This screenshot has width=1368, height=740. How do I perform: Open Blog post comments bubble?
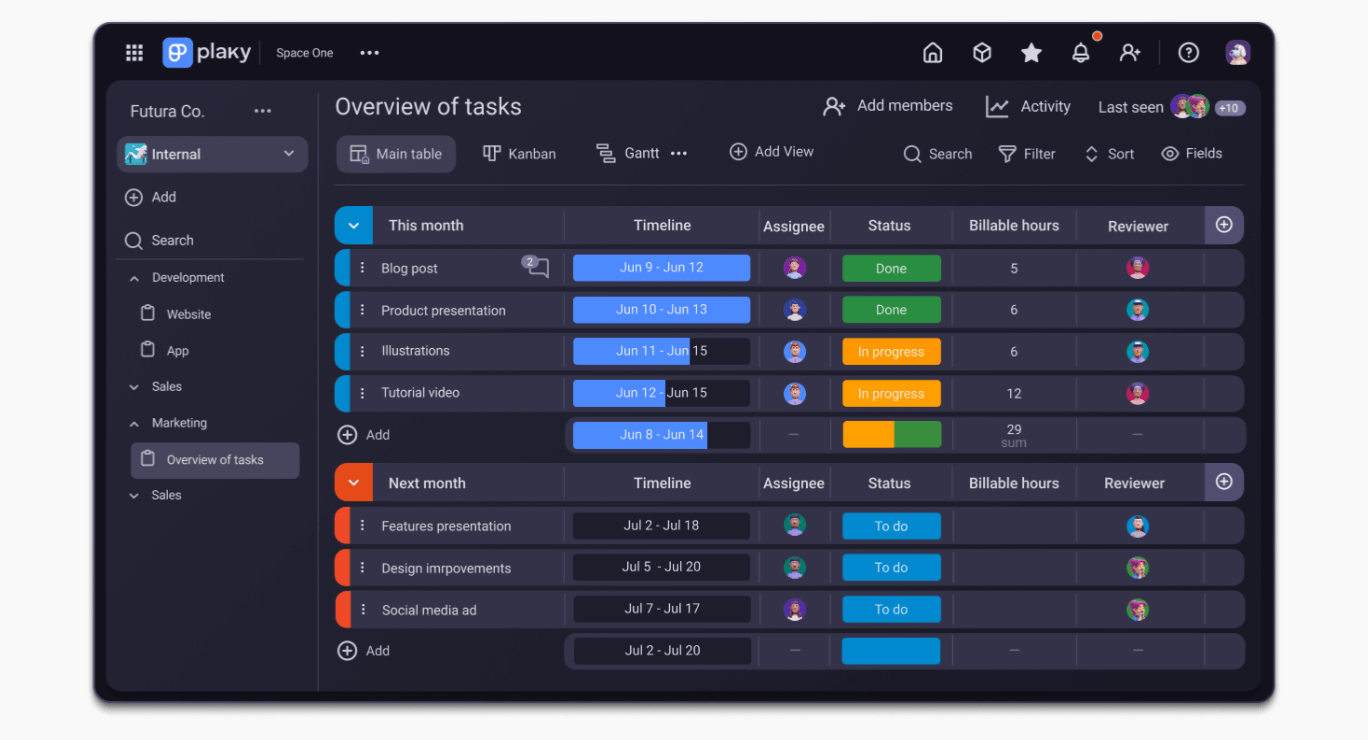(536, 266)
